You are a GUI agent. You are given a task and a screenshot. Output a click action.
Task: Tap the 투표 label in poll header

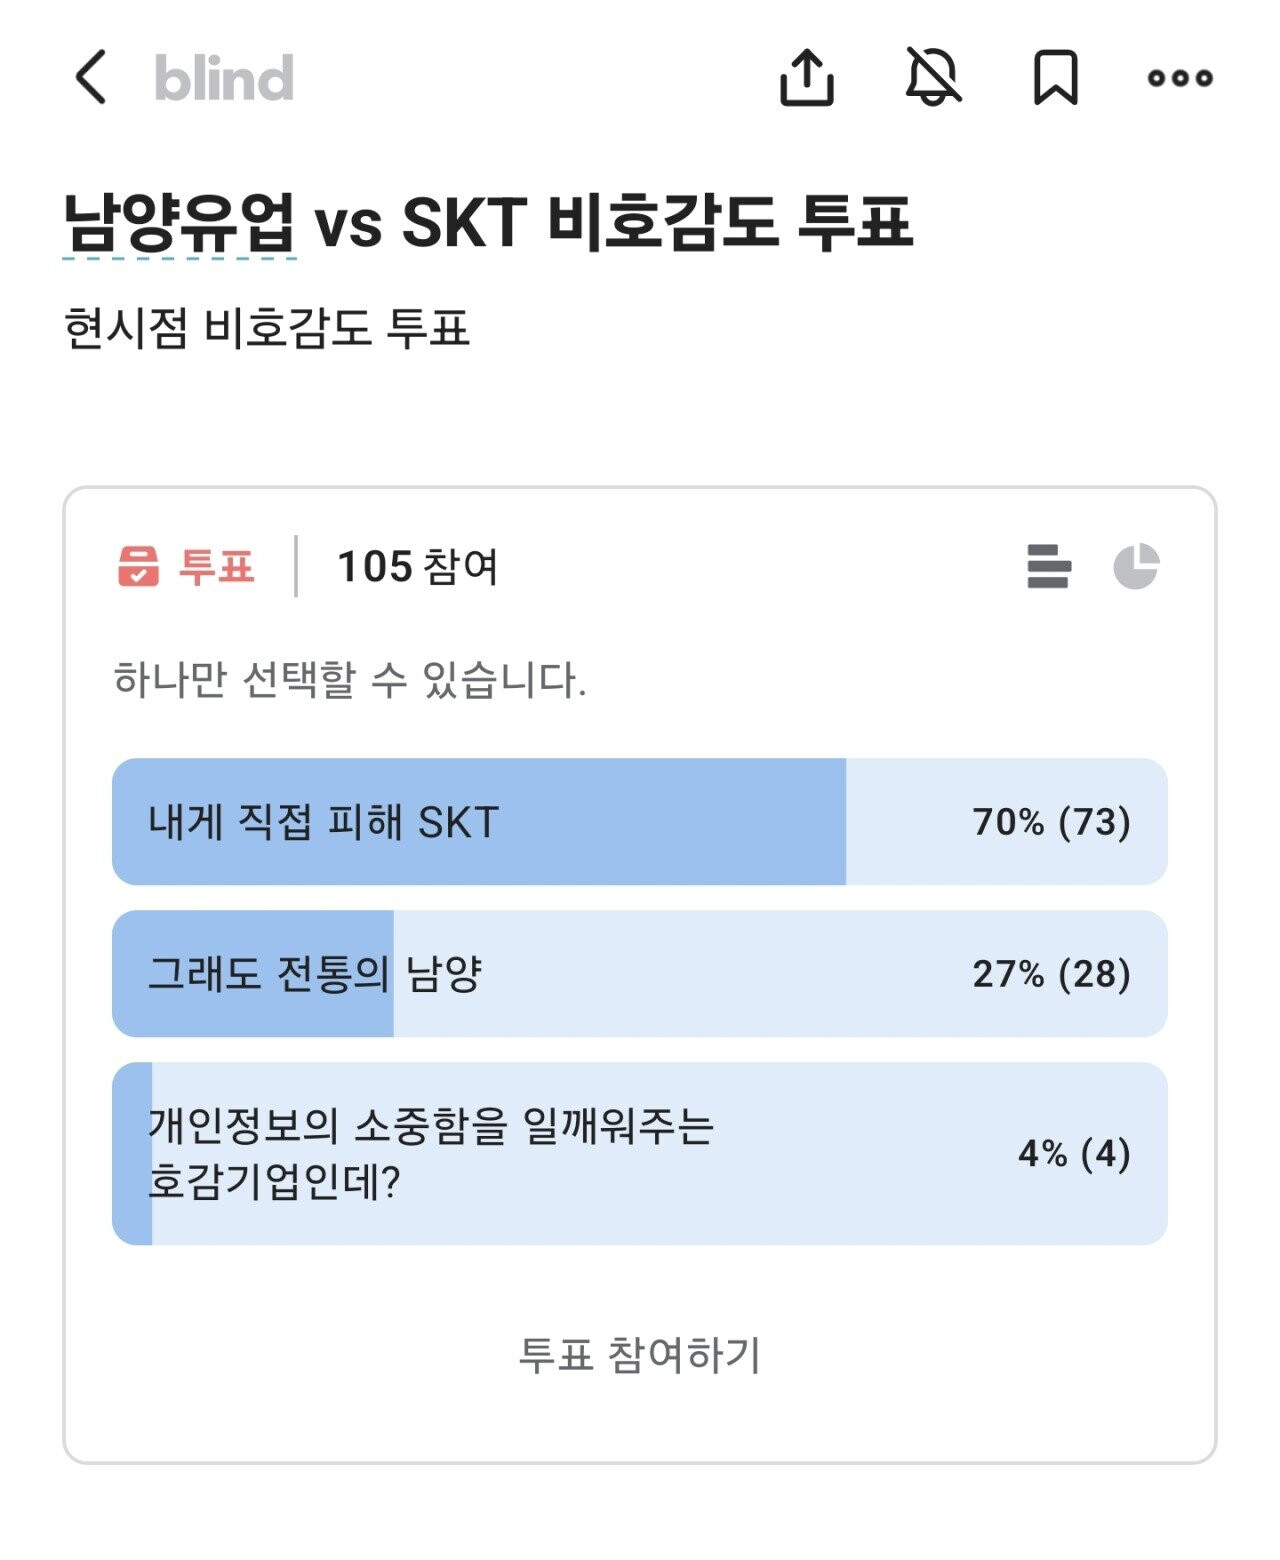[216, 567]
